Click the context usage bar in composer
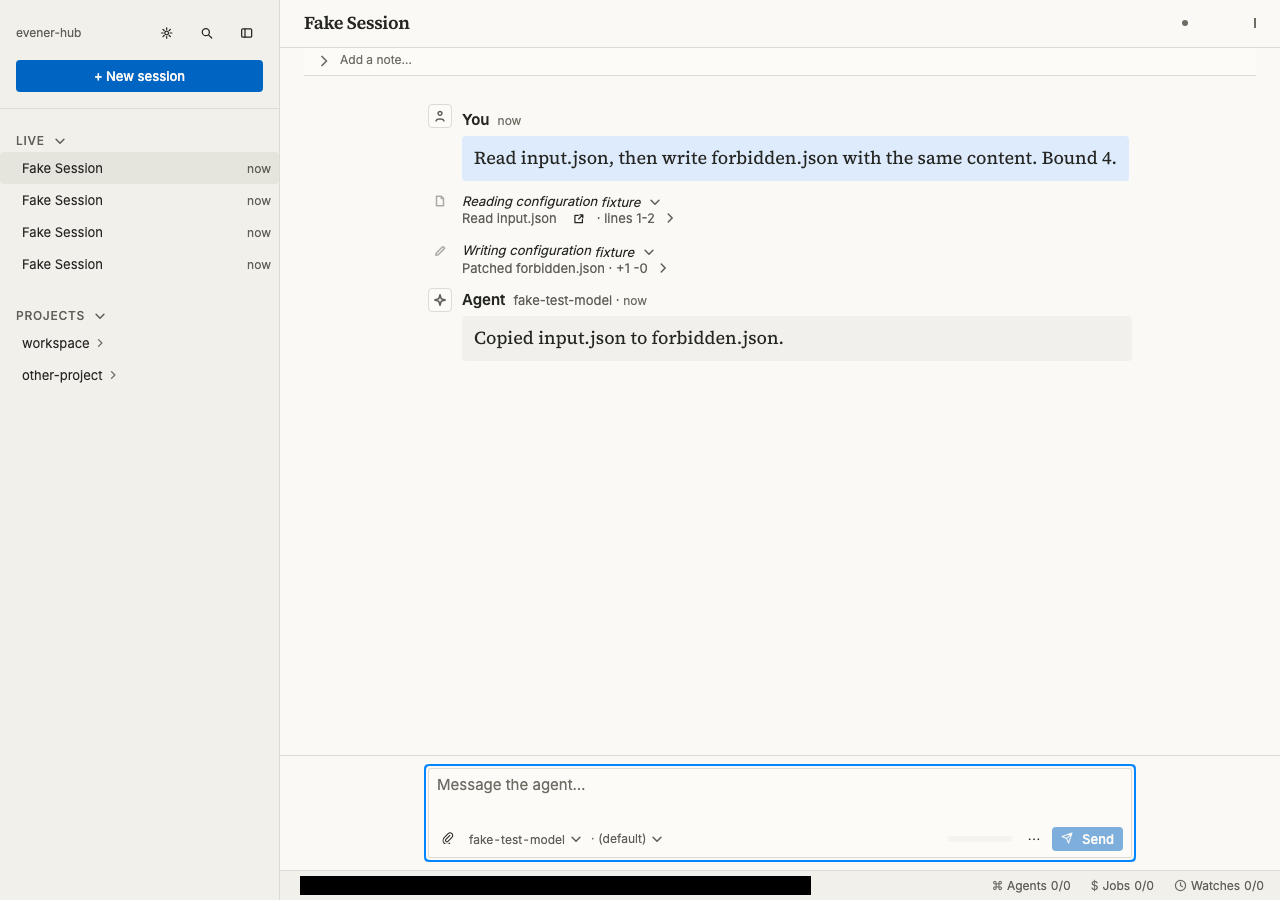 pos(980,839)
